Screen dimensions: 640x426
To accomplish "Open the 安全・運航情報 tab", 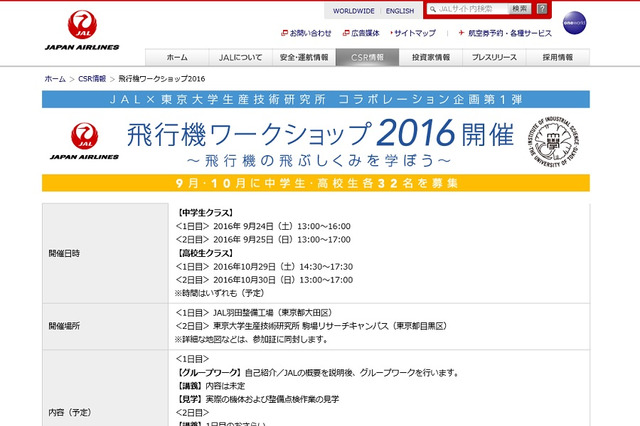I will (304, 57).
